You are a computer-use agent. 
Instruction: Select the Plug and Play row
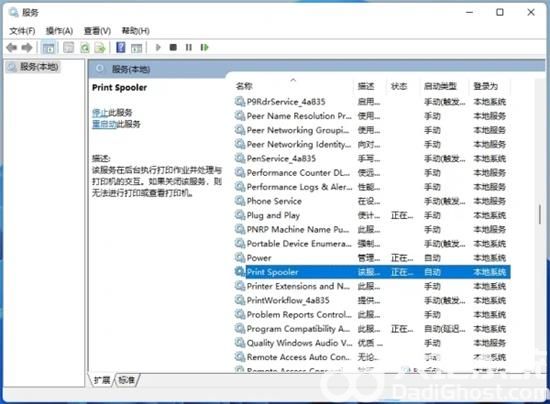[372, 215]
